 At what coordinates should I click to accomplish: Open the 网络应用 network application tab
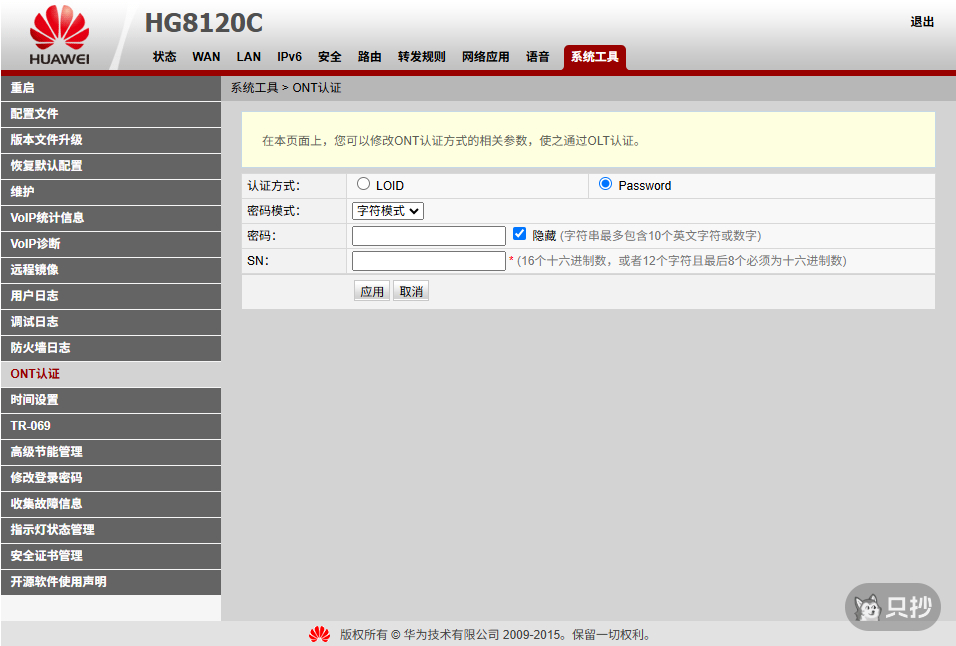(485, 57)
